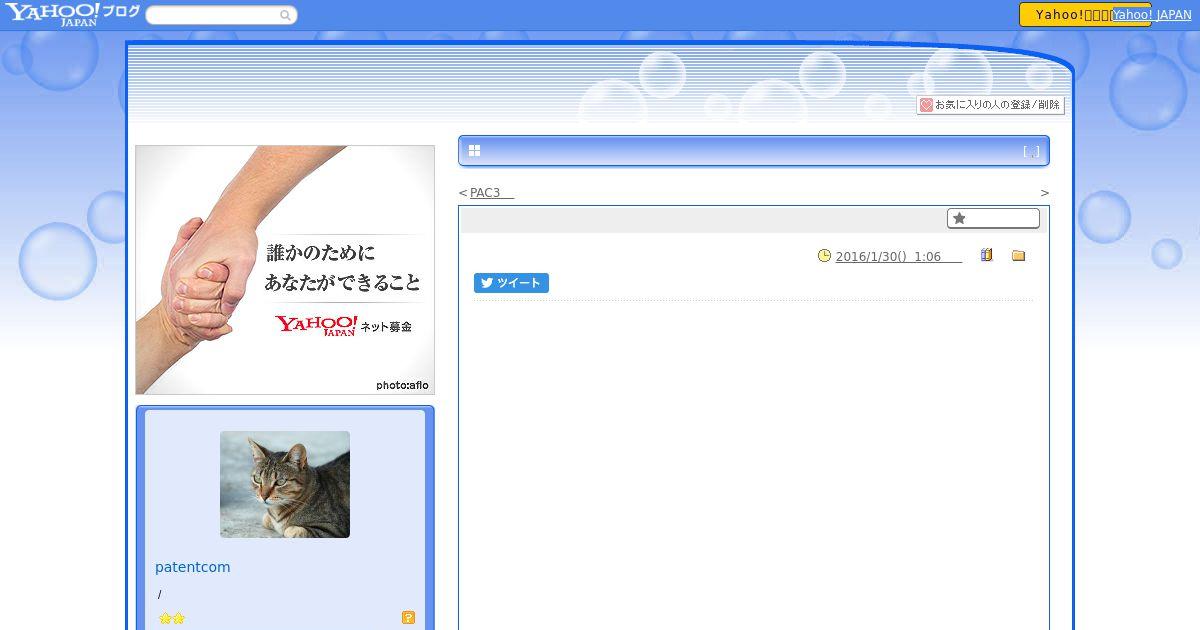Click the orange question mark help icon
This screenshot has width=1200, height=630.
click(408, 618)
